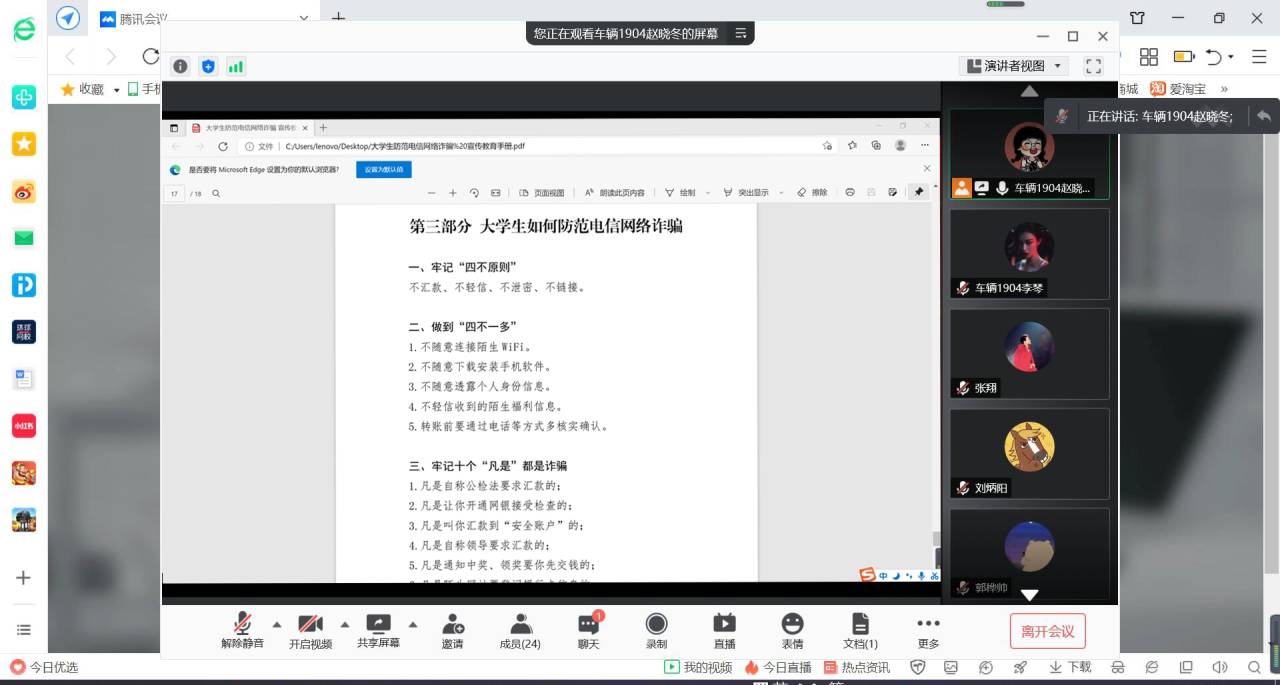Check network status green signal bars icon
The height and width of the screenshot is (685, 1280).
(236, 66)
